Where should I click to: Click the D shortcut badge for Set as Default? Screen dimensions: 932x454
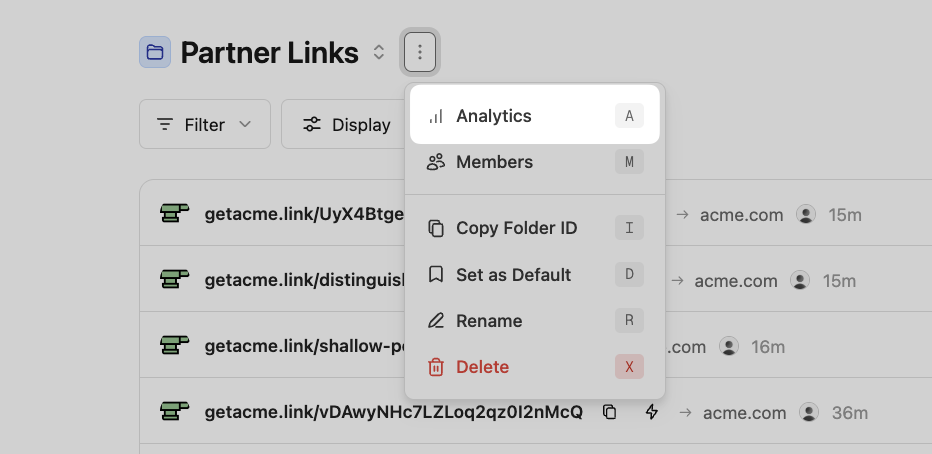(629, 275)
